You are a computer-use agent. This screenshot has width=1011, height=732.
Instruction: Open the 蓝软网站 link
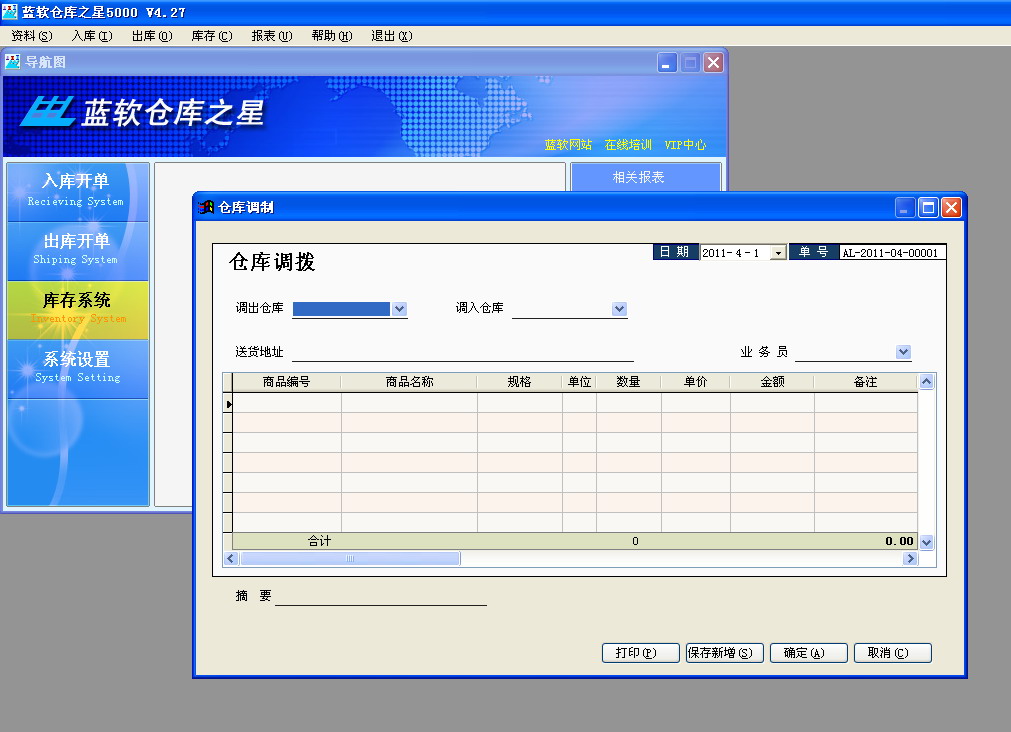click(x=568, y=145)
